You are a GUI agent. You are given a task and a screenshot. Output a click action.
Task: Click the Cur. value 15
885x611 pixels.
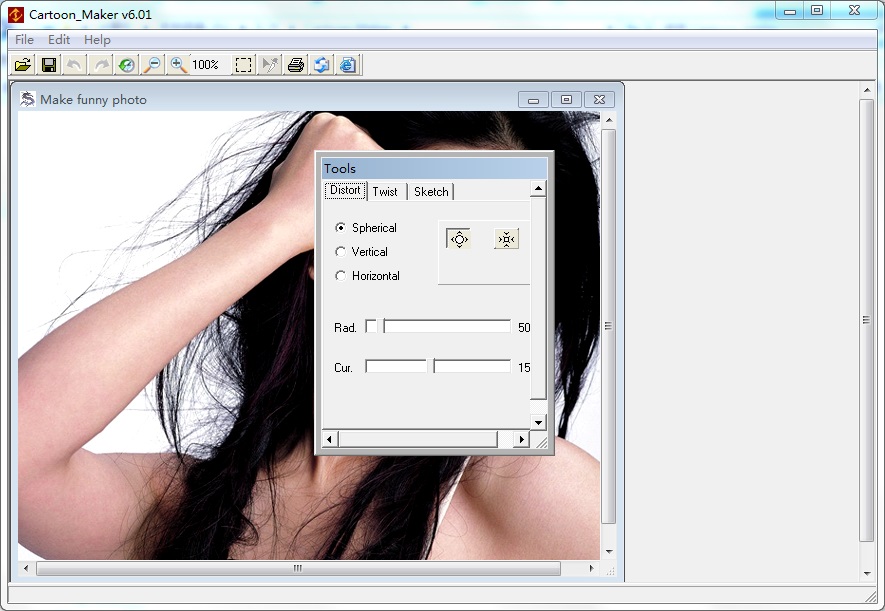tap(524, 367)
